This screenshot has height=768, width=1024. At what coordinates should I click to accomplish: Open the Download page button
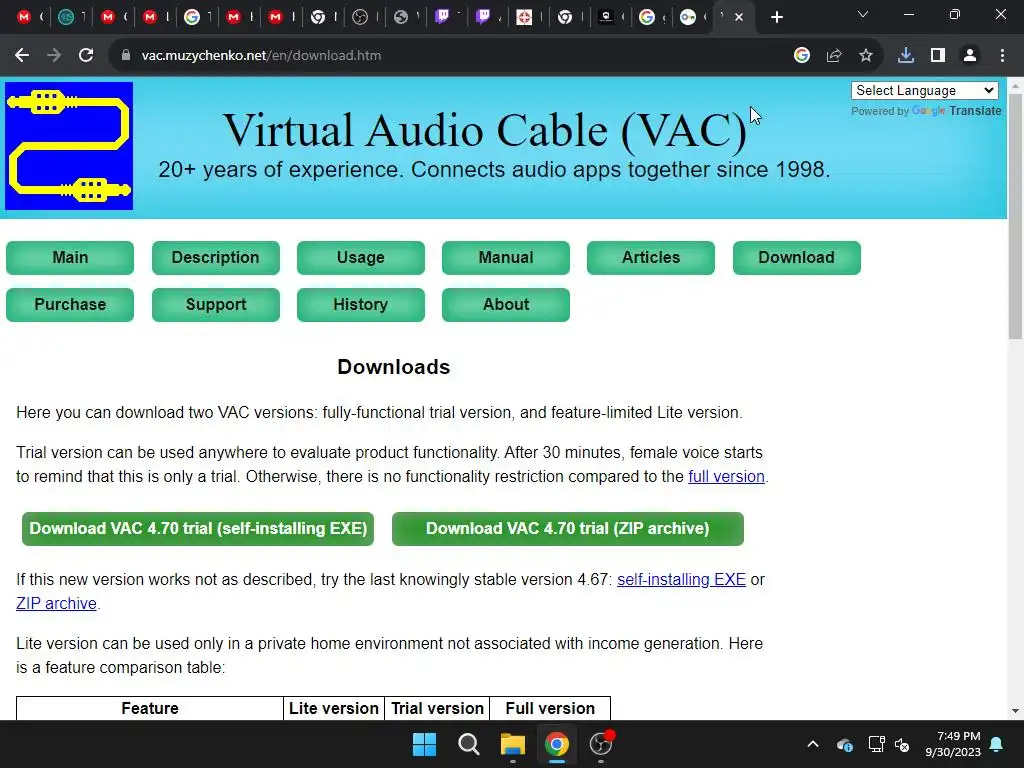[x=797, y=257]
